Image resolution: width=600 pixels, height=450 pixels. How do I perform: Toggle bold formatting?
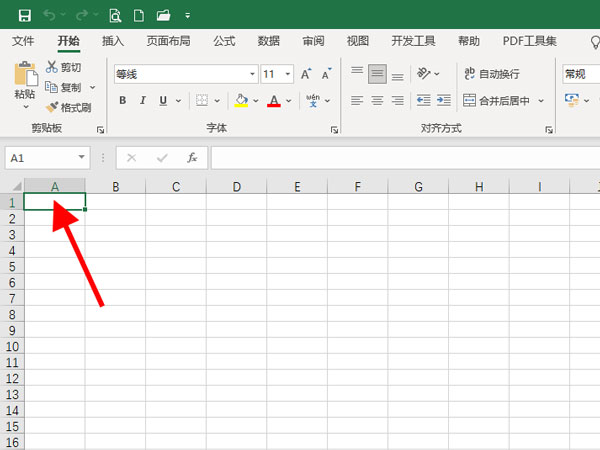click(x=123, y=100)
